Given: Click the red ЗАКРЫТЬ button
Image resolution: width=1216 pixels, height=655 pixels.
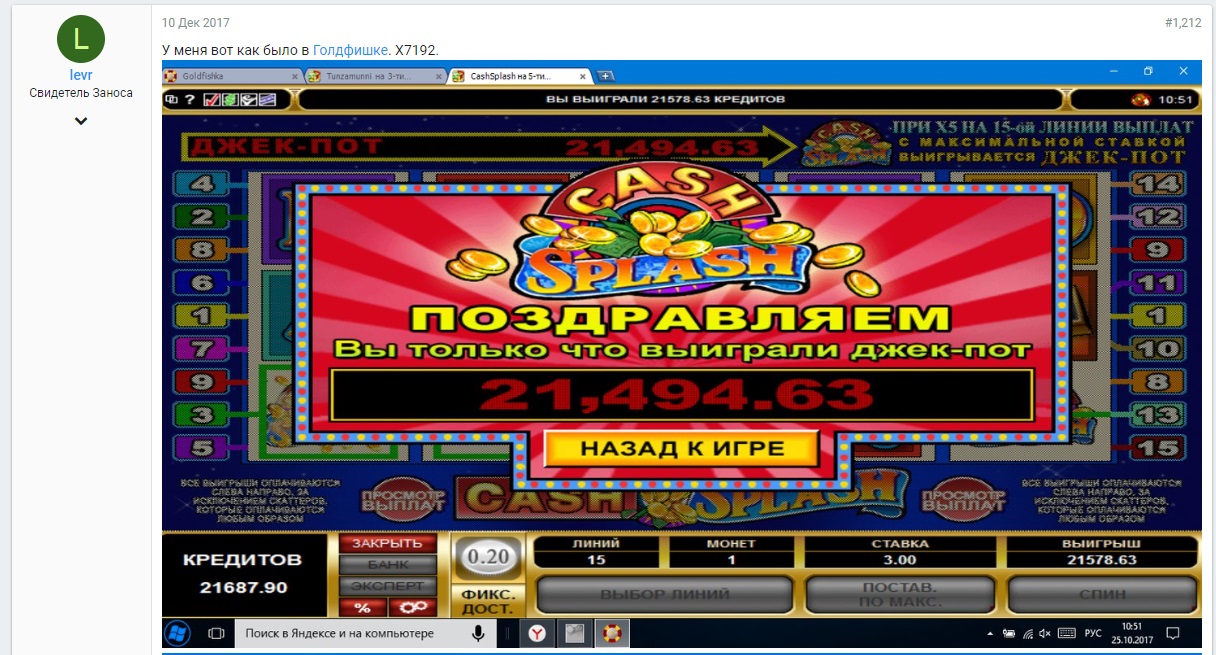Looking at the screenshot, I should tap(388, 544).
